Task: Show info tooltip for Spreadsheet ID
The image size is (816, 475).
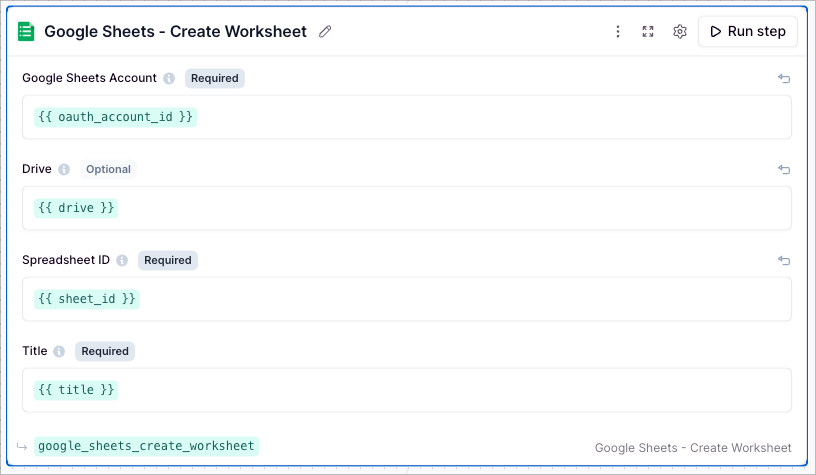Action: pos(122,261)
